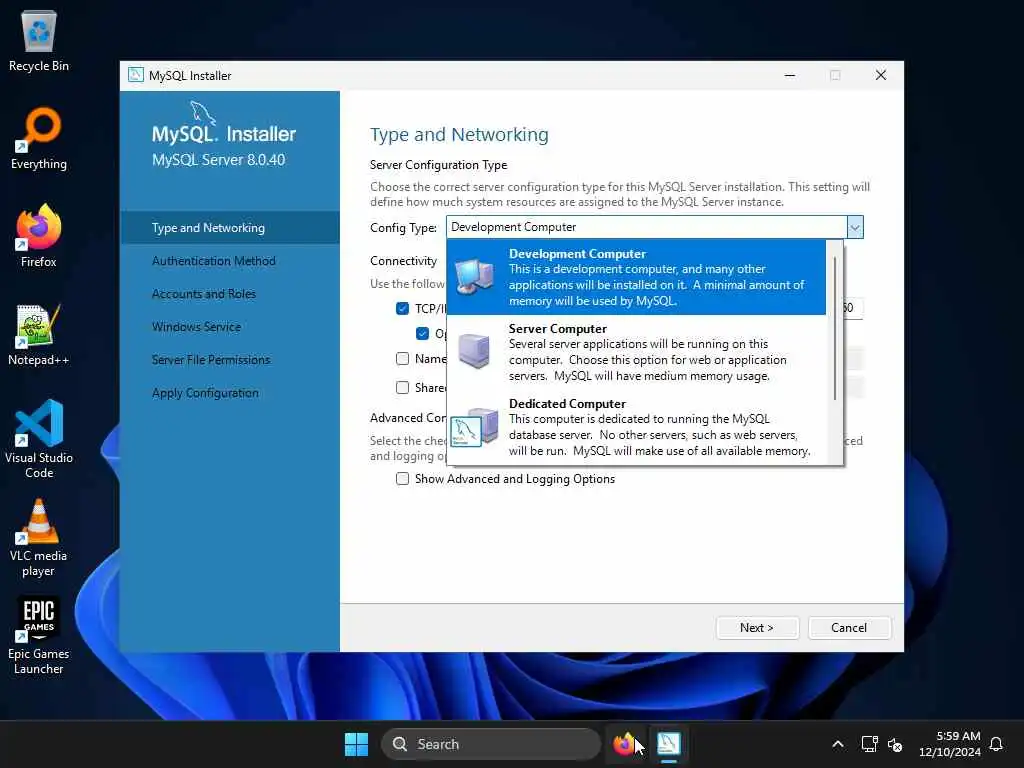Select Server Computer in the dropdown list

(636, 352)
